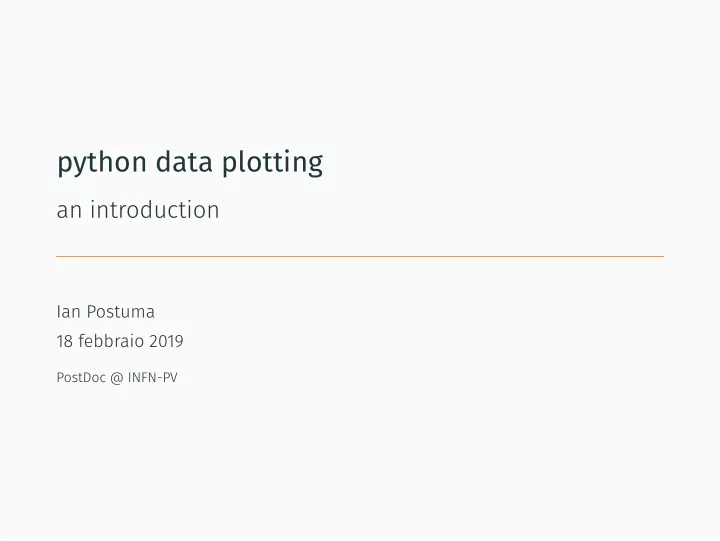Click the "PV" suffix in "INFN-PV"

171,378
